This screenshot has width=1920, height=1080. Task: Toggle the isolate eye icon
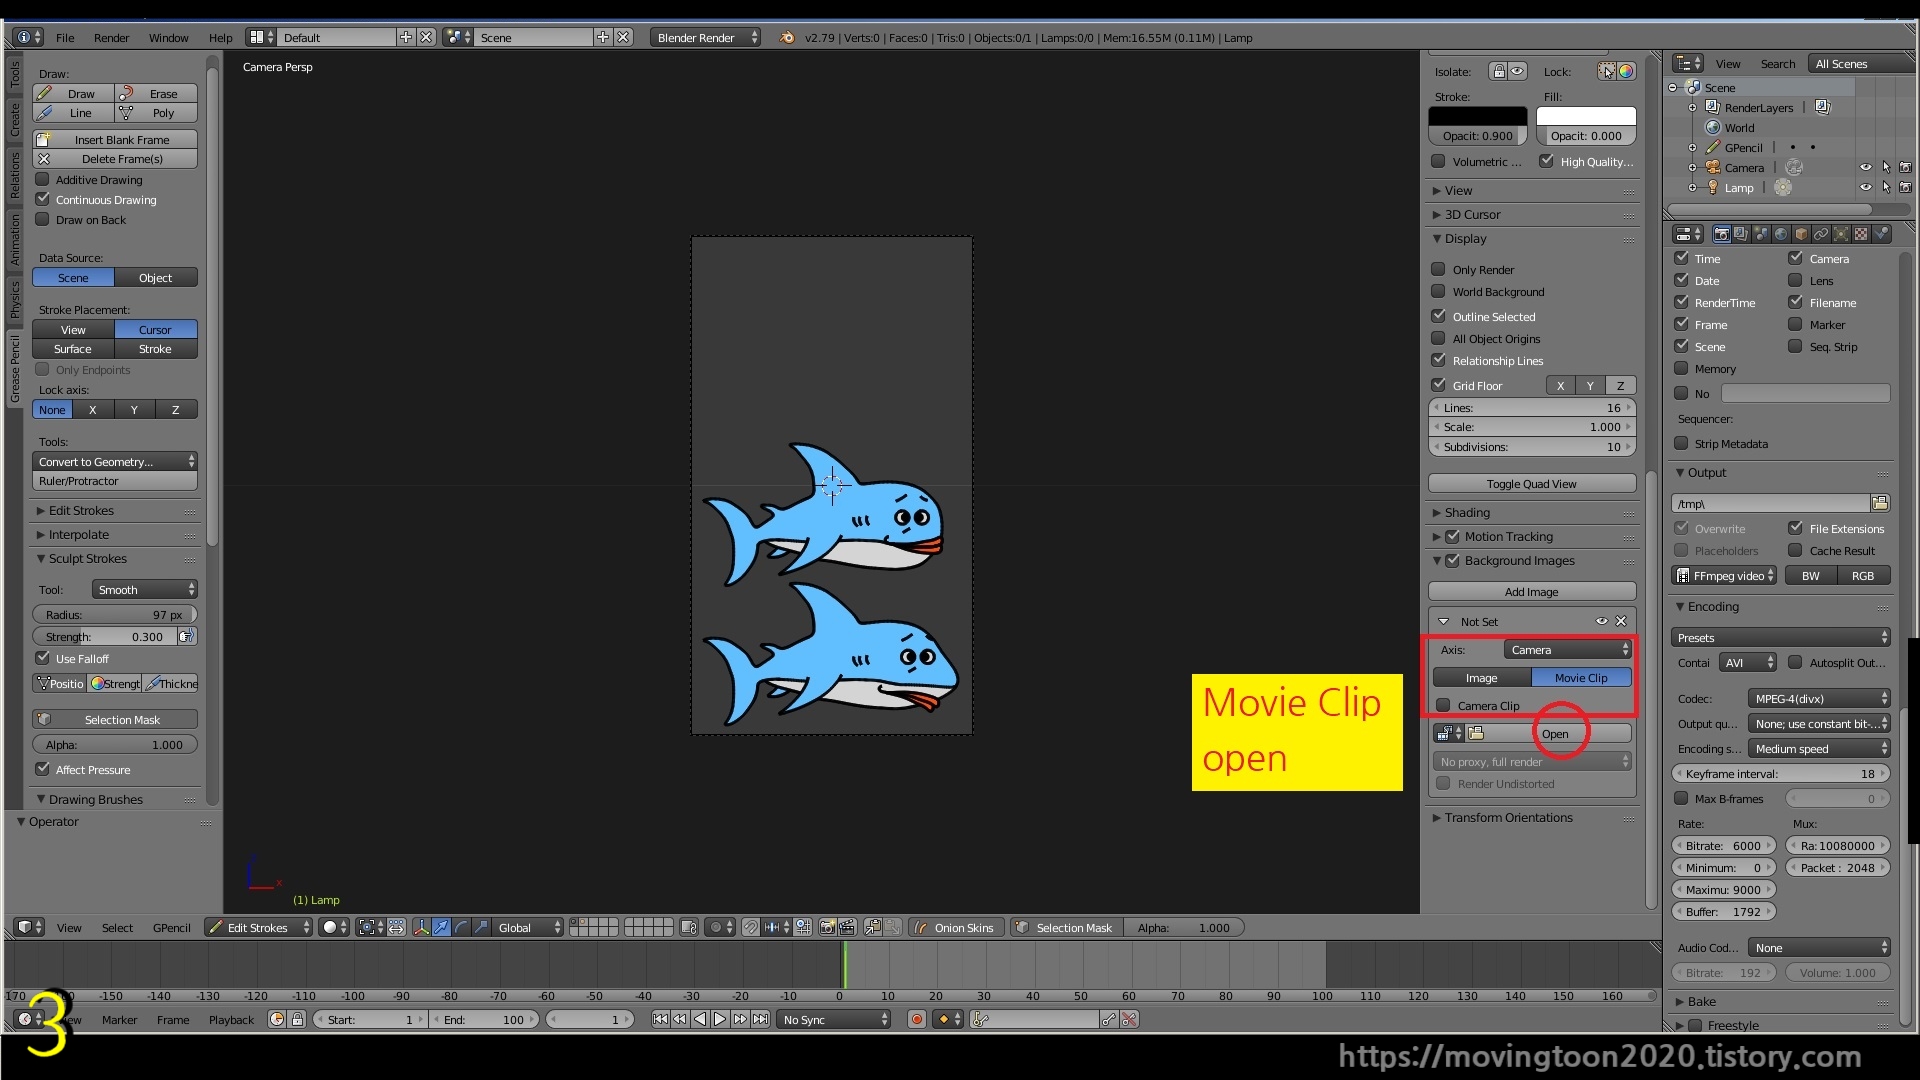[x=1518, y=71]
